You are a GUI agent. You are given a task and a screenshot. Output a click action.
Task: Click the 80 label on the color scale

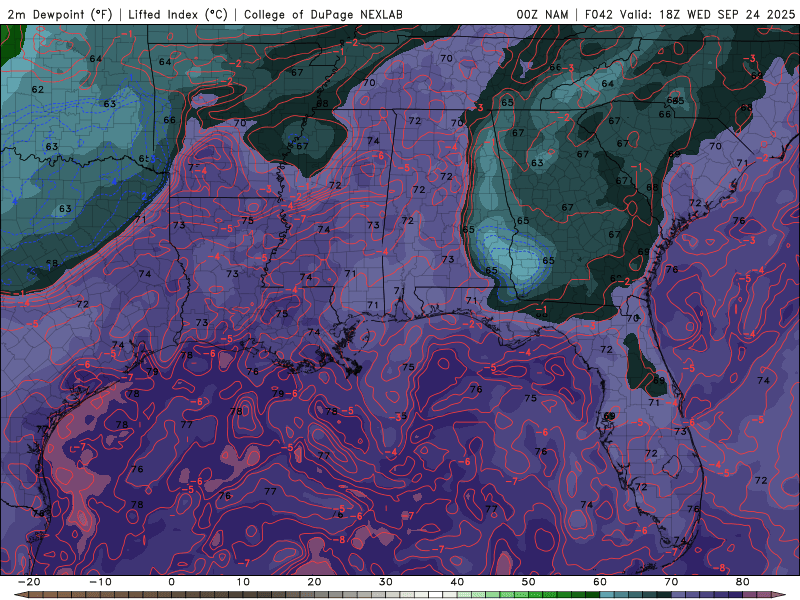pyautogui.click(x=743, y=582)
